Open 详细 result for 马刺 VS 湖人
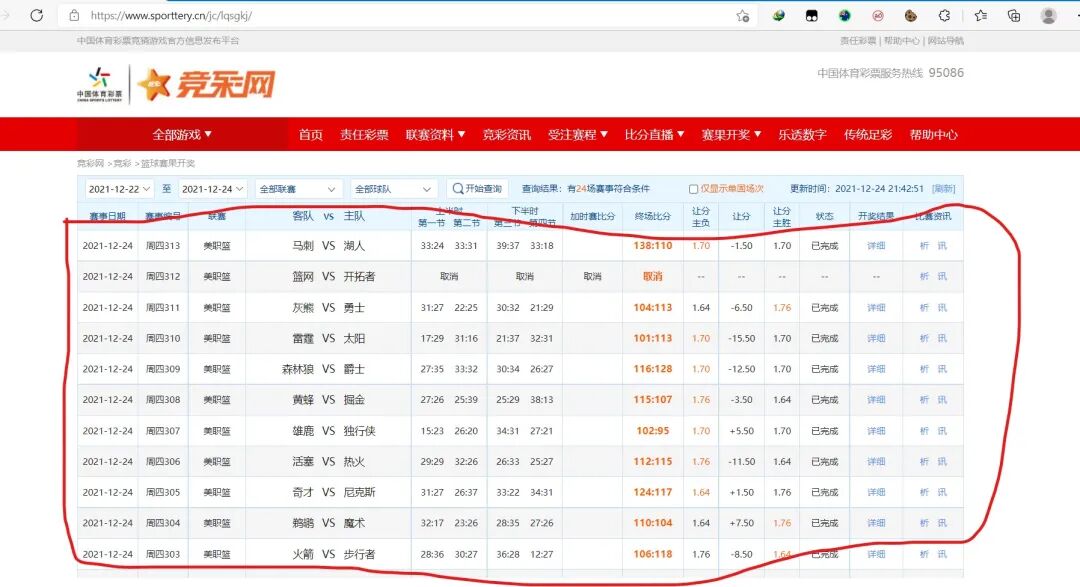 (876, 246)
